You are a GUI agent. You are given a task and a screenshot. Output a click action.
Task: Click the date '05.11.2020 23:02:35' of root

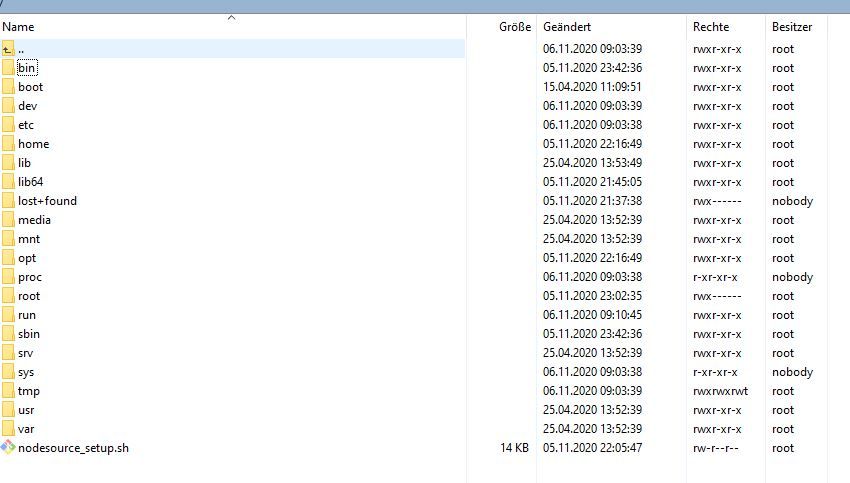click(593, 295)
